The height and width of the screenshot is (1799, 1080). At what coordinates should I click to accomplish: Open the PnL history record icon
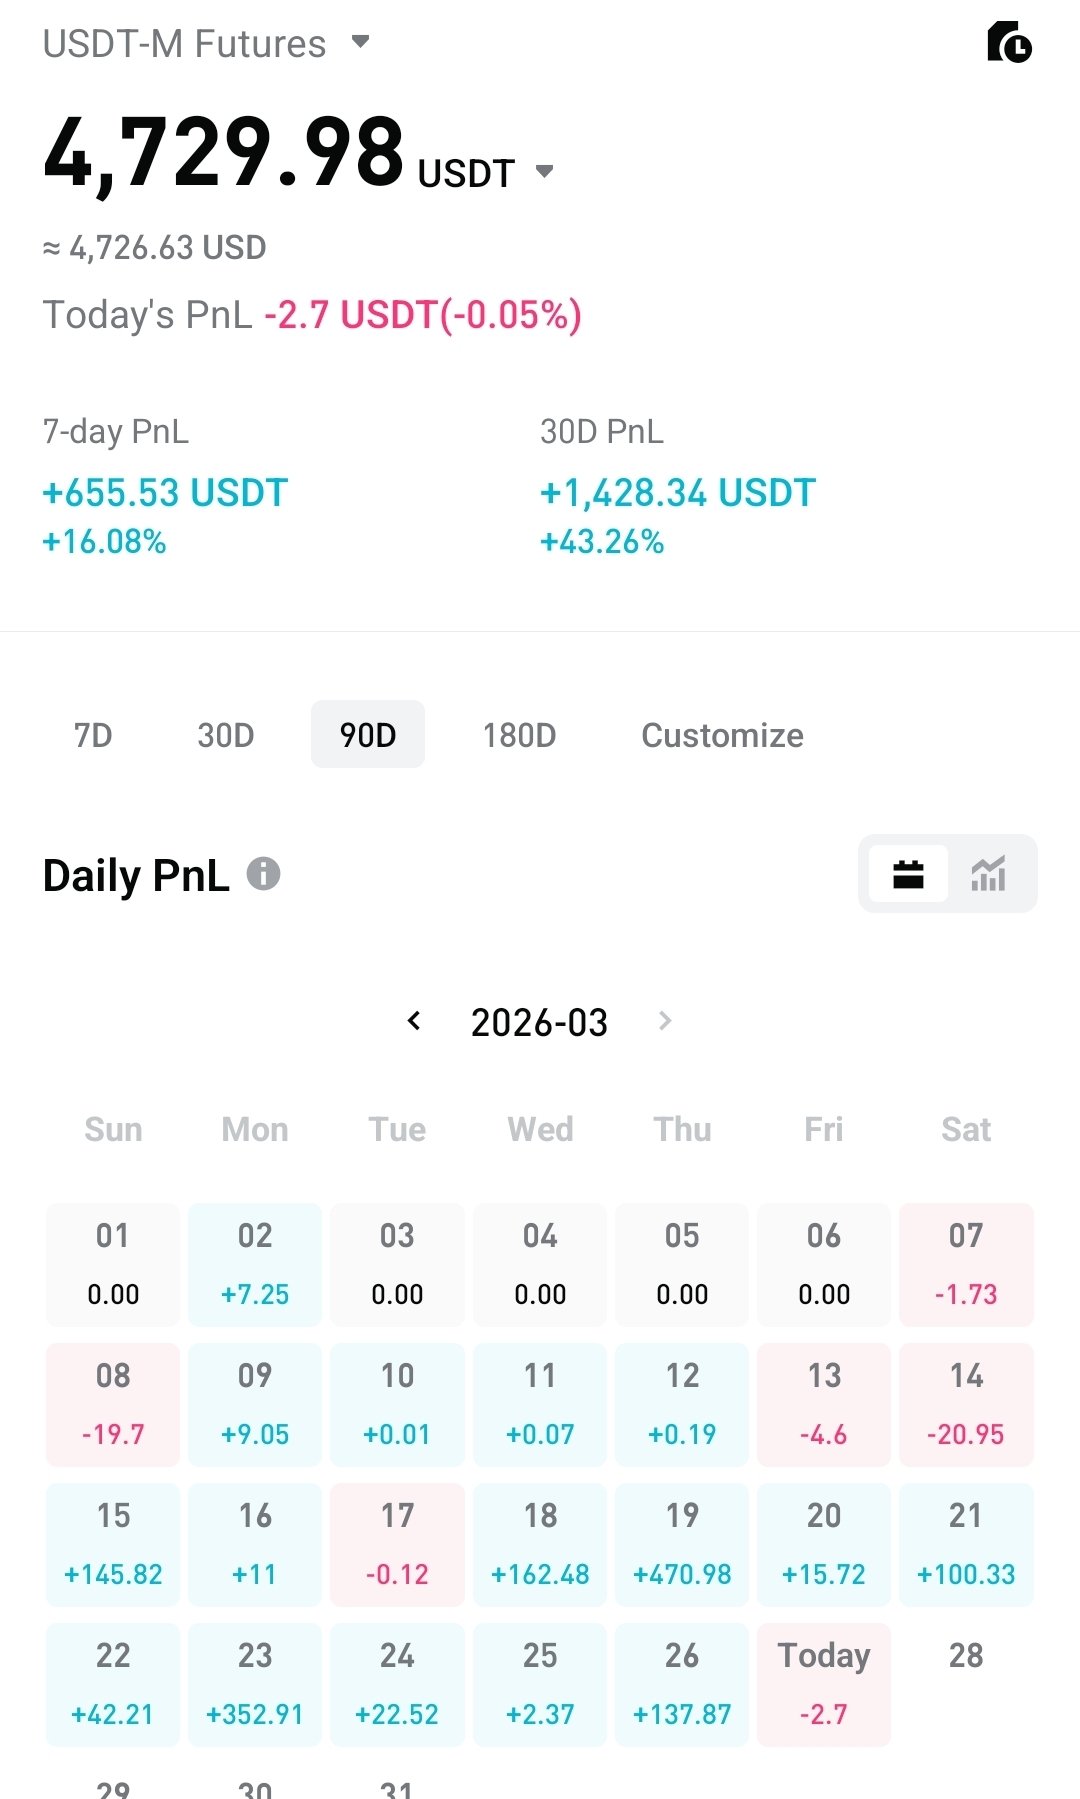coord(1009,43)
